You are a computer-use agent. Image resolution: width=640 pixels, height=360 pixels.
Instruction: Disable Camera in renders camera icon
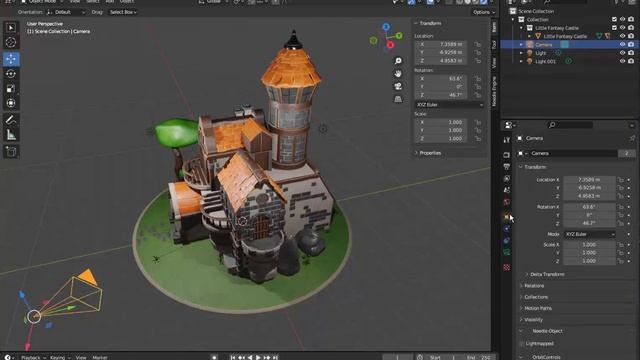631,44
